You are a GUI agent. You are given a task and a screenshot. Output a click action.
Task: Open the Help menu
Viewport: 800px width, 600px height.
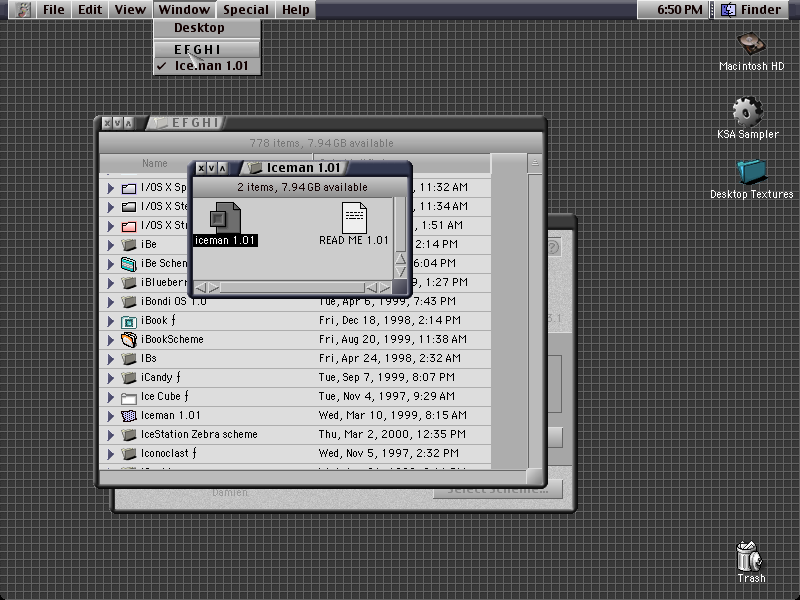point(295,10)
